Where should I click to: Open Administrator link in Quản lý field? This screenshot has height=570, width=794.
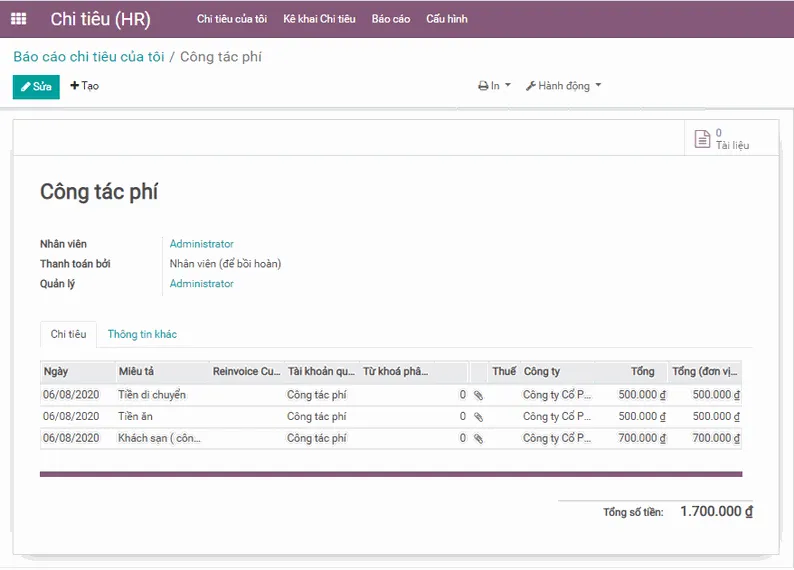coord(202,283)
